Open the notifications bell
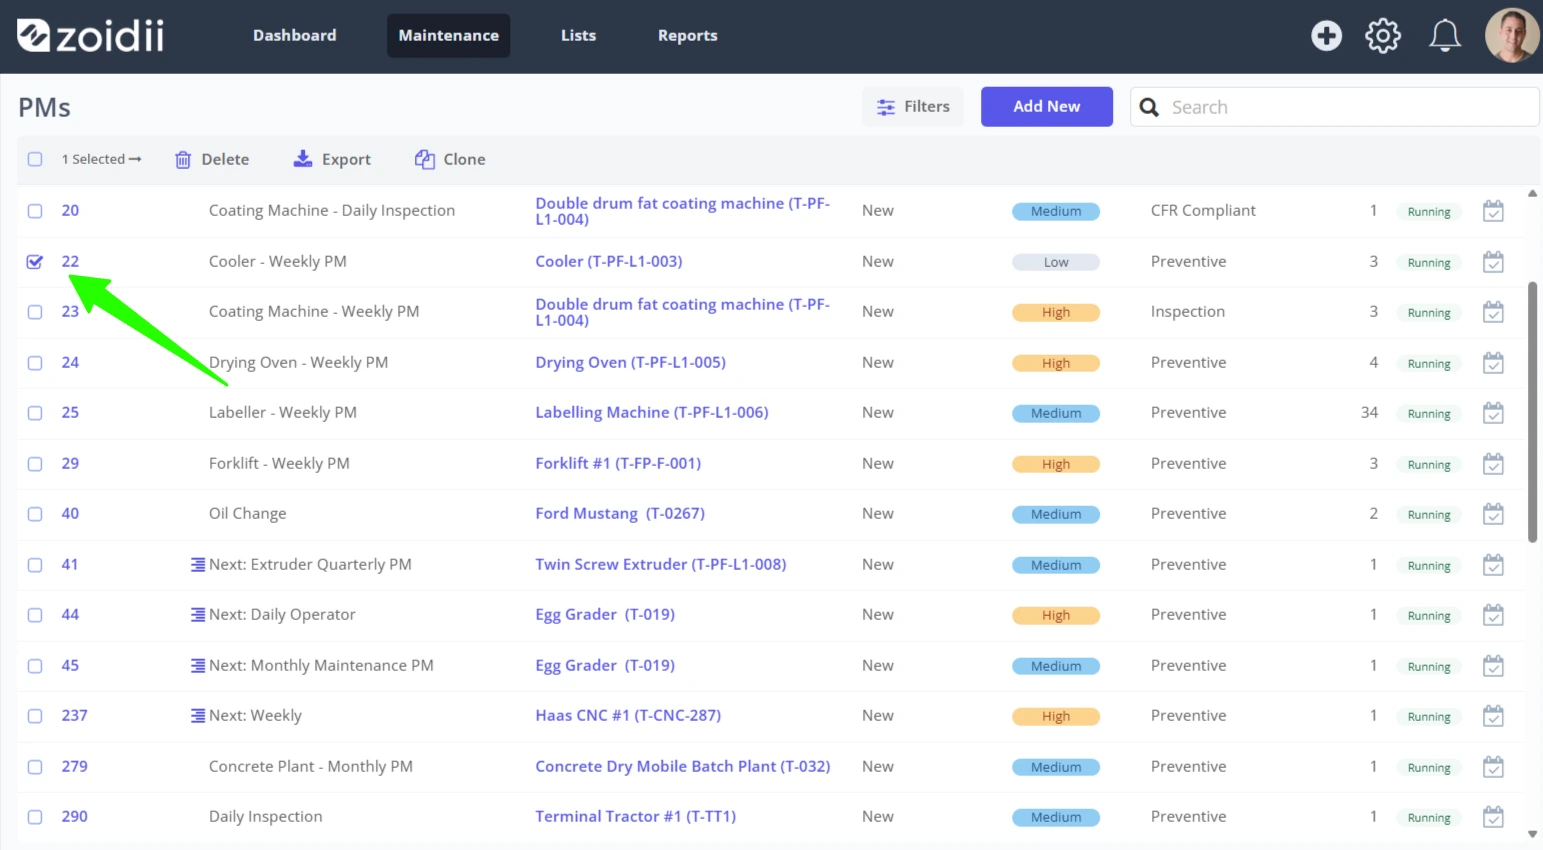The height and width of the screenshot is (850, 1543). tap(1444, 36)
